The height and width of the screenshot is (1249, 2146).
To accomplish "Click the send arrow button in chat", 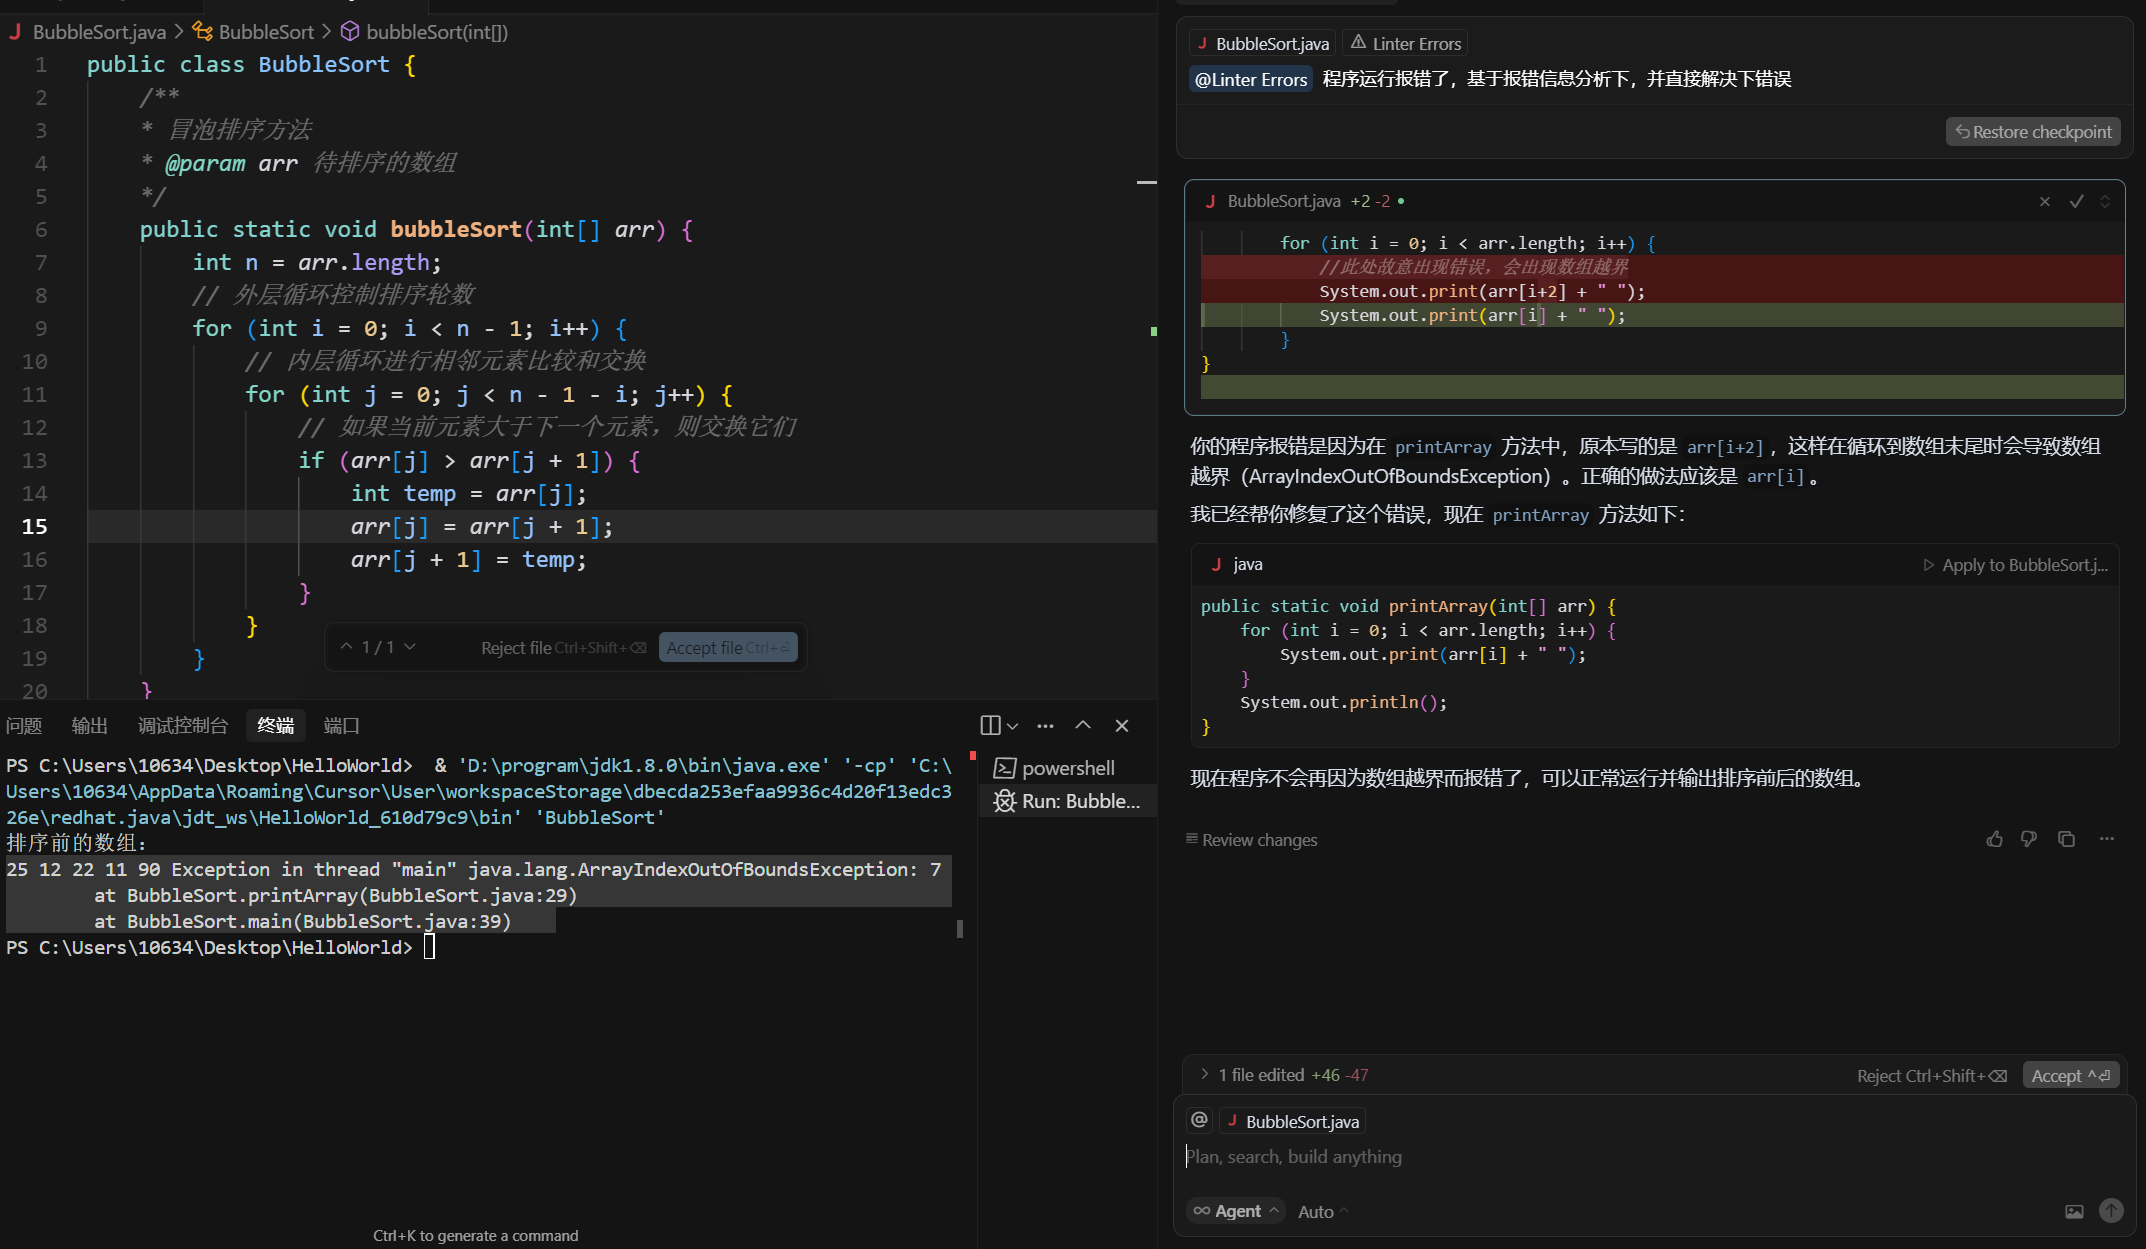I will coord(2111,1211).
